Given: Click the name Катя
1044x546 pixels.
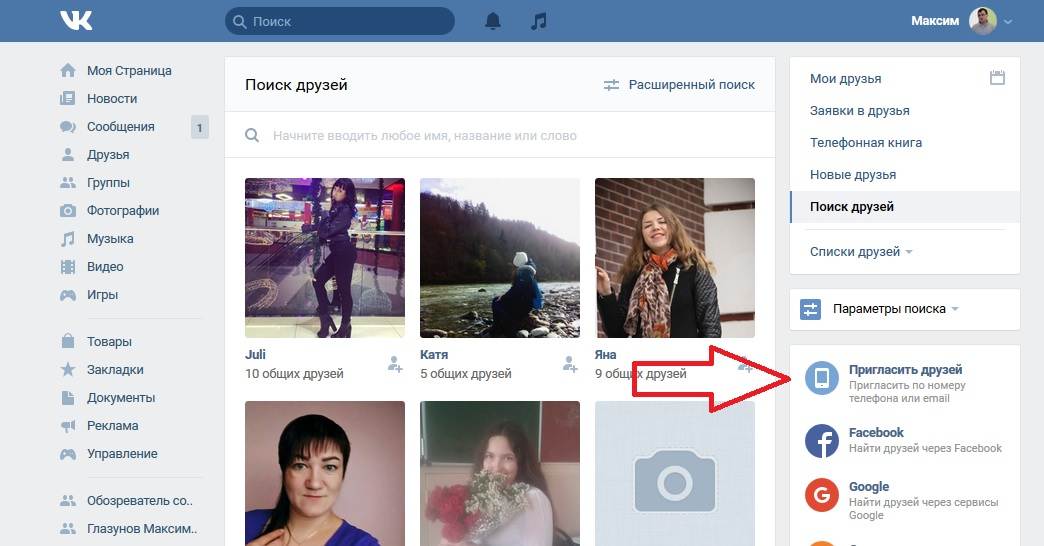Looking at the screenshot, I should click(x=434, y=354).
